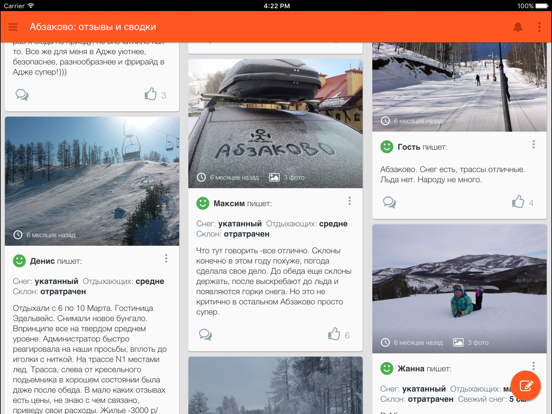This screenshot has height=414, width=552.
Task: Open the snowy forest photo below Максим's card
Action: [x=275, y=385]
